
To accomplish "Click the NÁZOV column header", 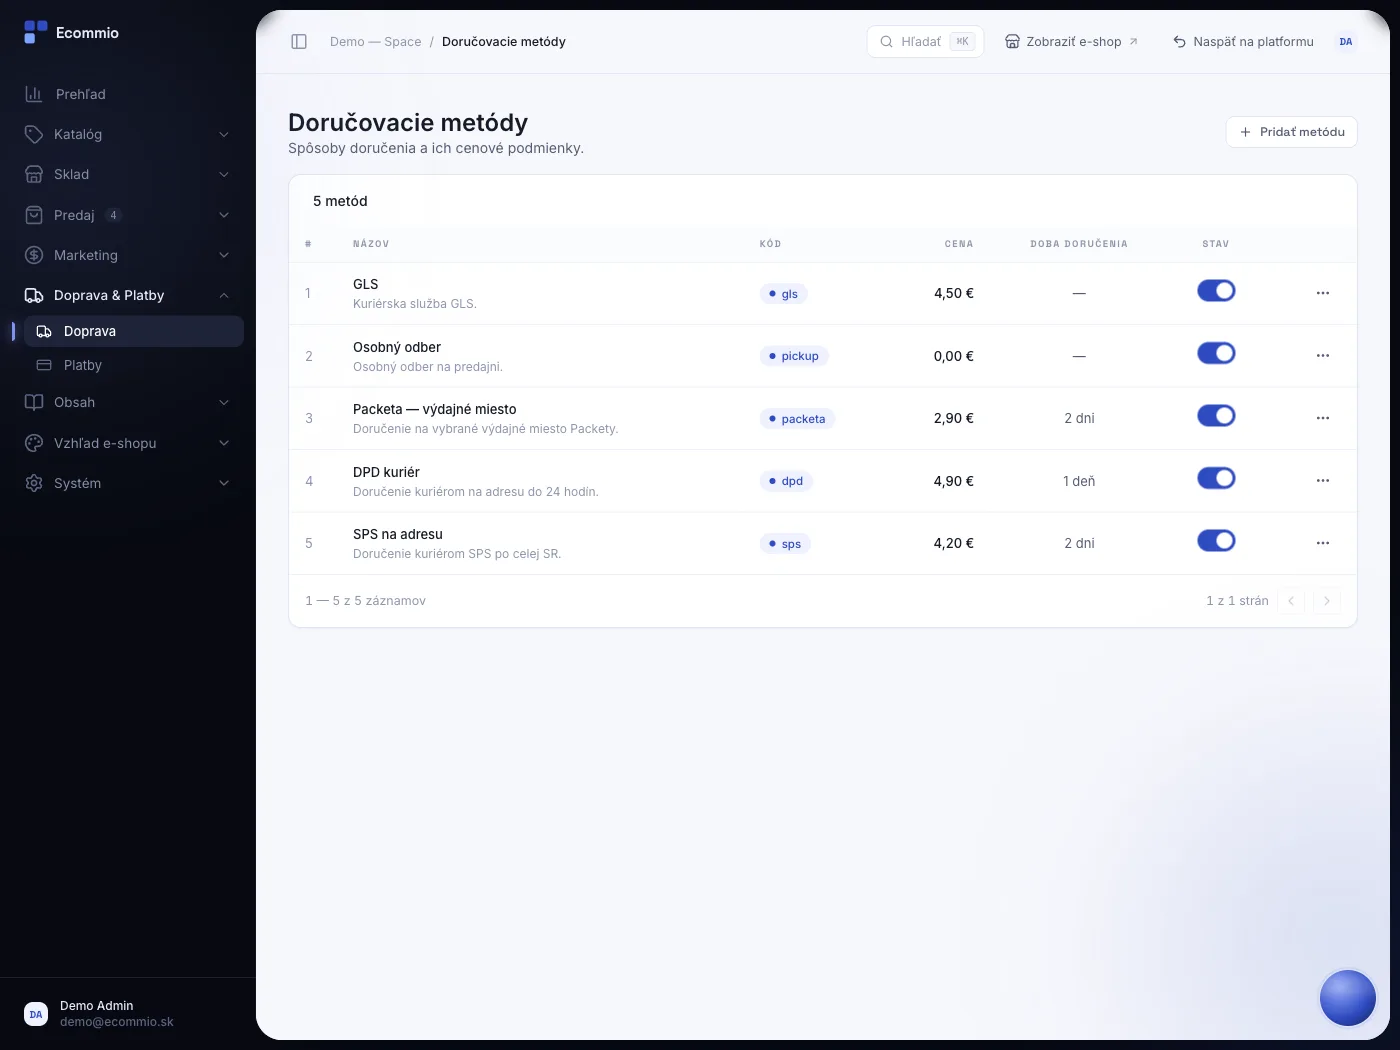I will coord(371,244).
